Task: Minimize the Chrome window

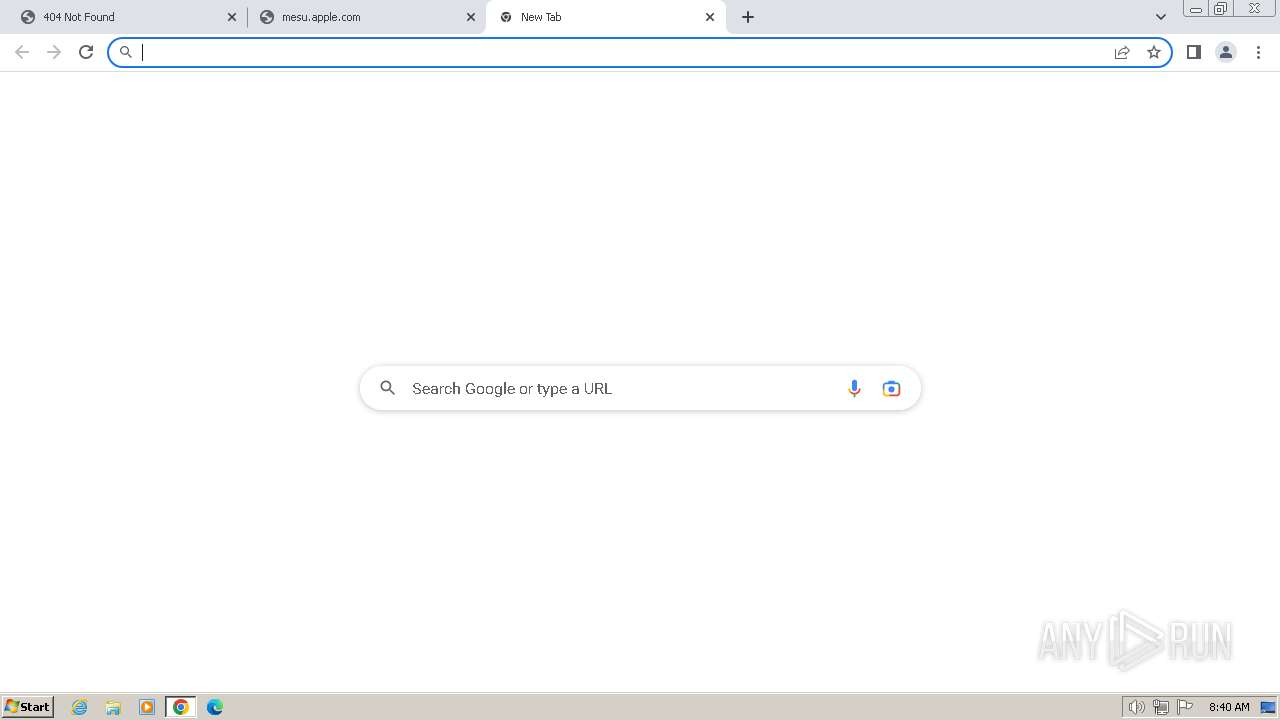Action: (1196, 9)
